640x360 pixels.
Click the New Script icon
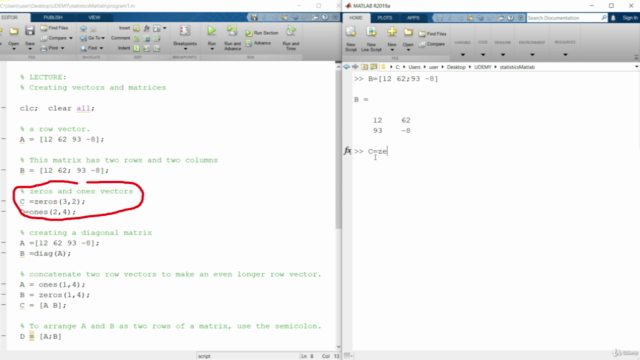tap(351, 32)
